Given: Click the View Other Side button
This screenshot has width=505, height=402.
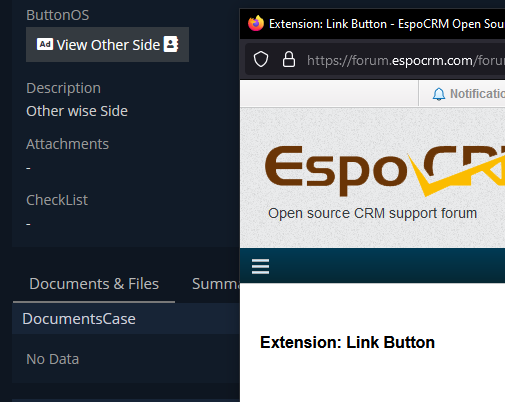Looking at the screenshot, I should 107,45.
